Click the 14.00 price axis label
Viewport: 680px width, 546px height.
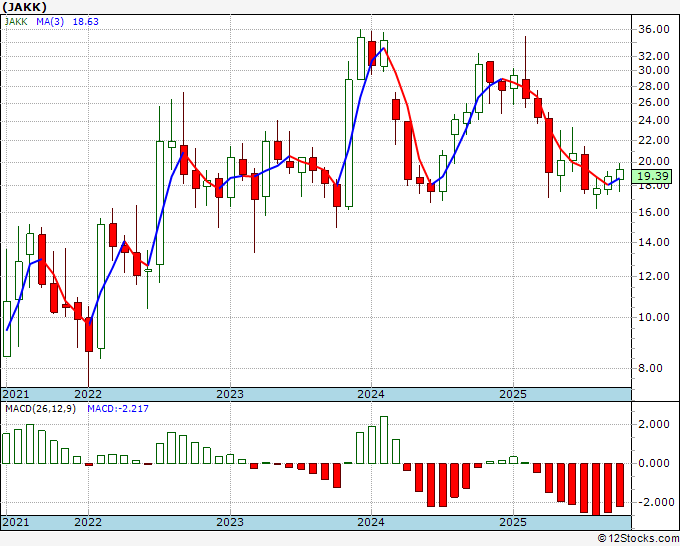pos(654,242)
